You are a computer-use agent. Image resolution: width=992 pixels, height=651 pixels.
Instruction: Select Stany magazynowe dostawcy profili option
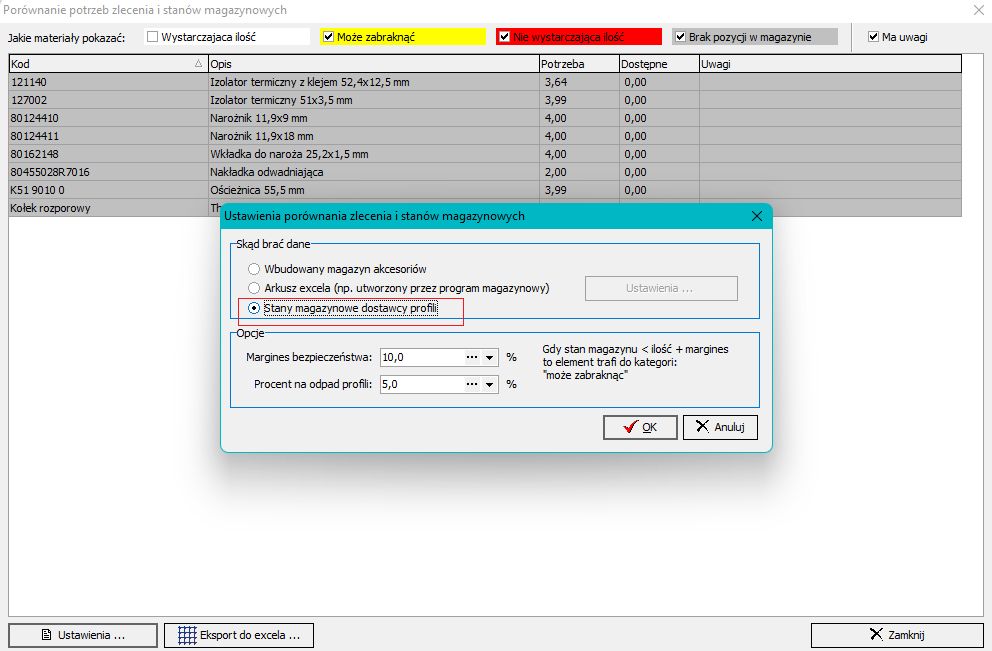(x=254, y=308)
